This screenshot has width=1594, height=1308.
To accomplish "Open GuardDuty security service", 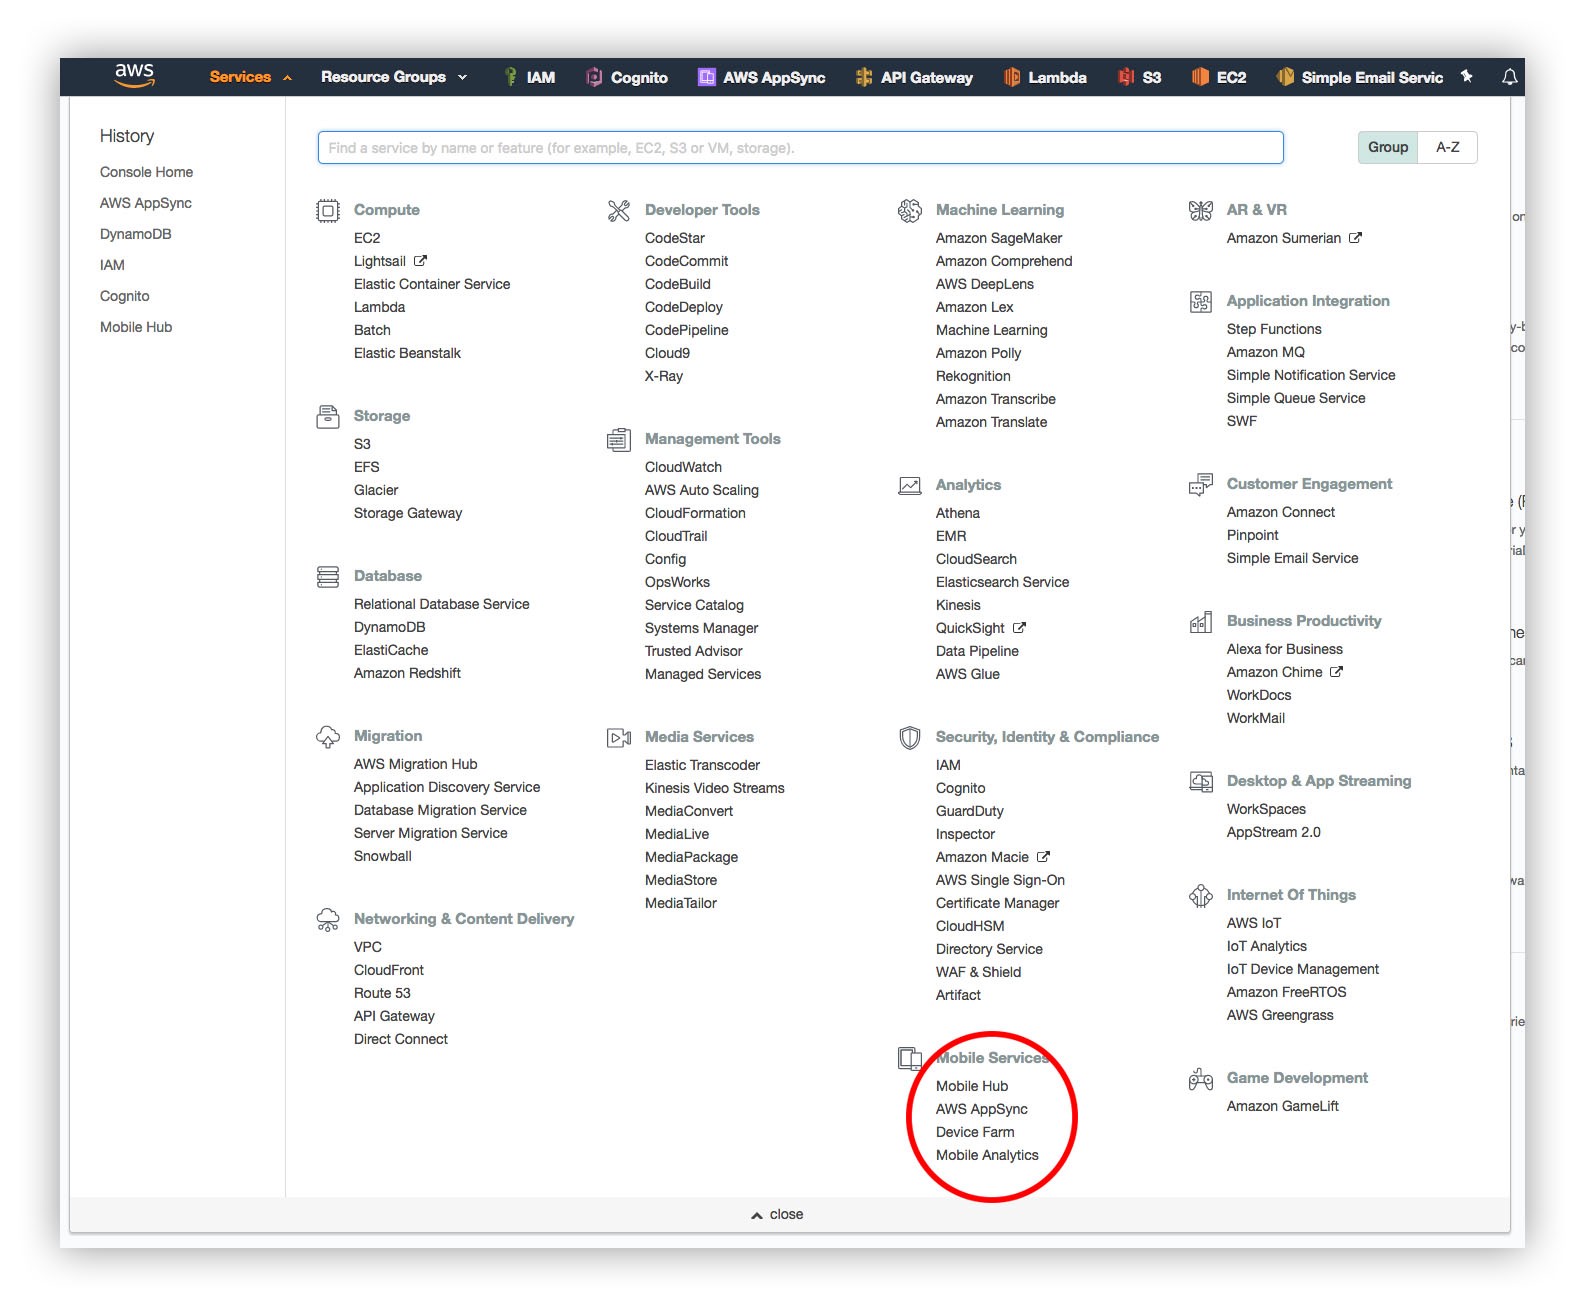I will coord(970,811).
